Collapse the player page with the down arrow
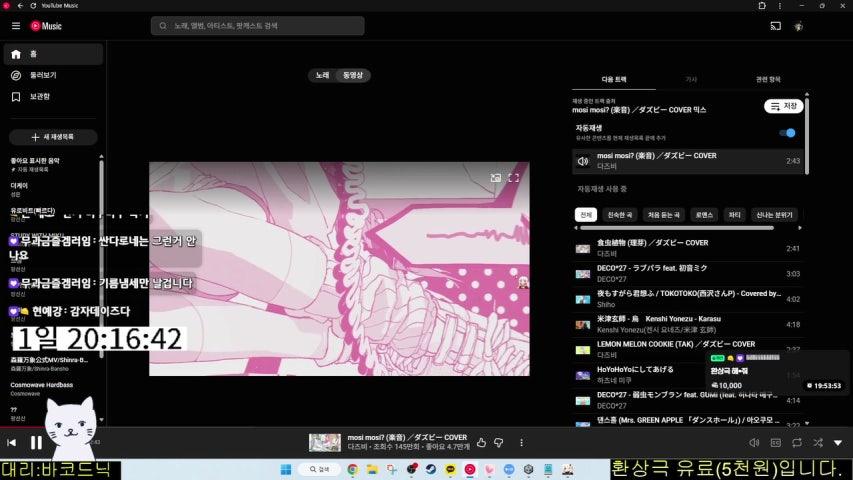Image resolution: width=853 pixels, height=480 pixels. click(x=838, y=442)
